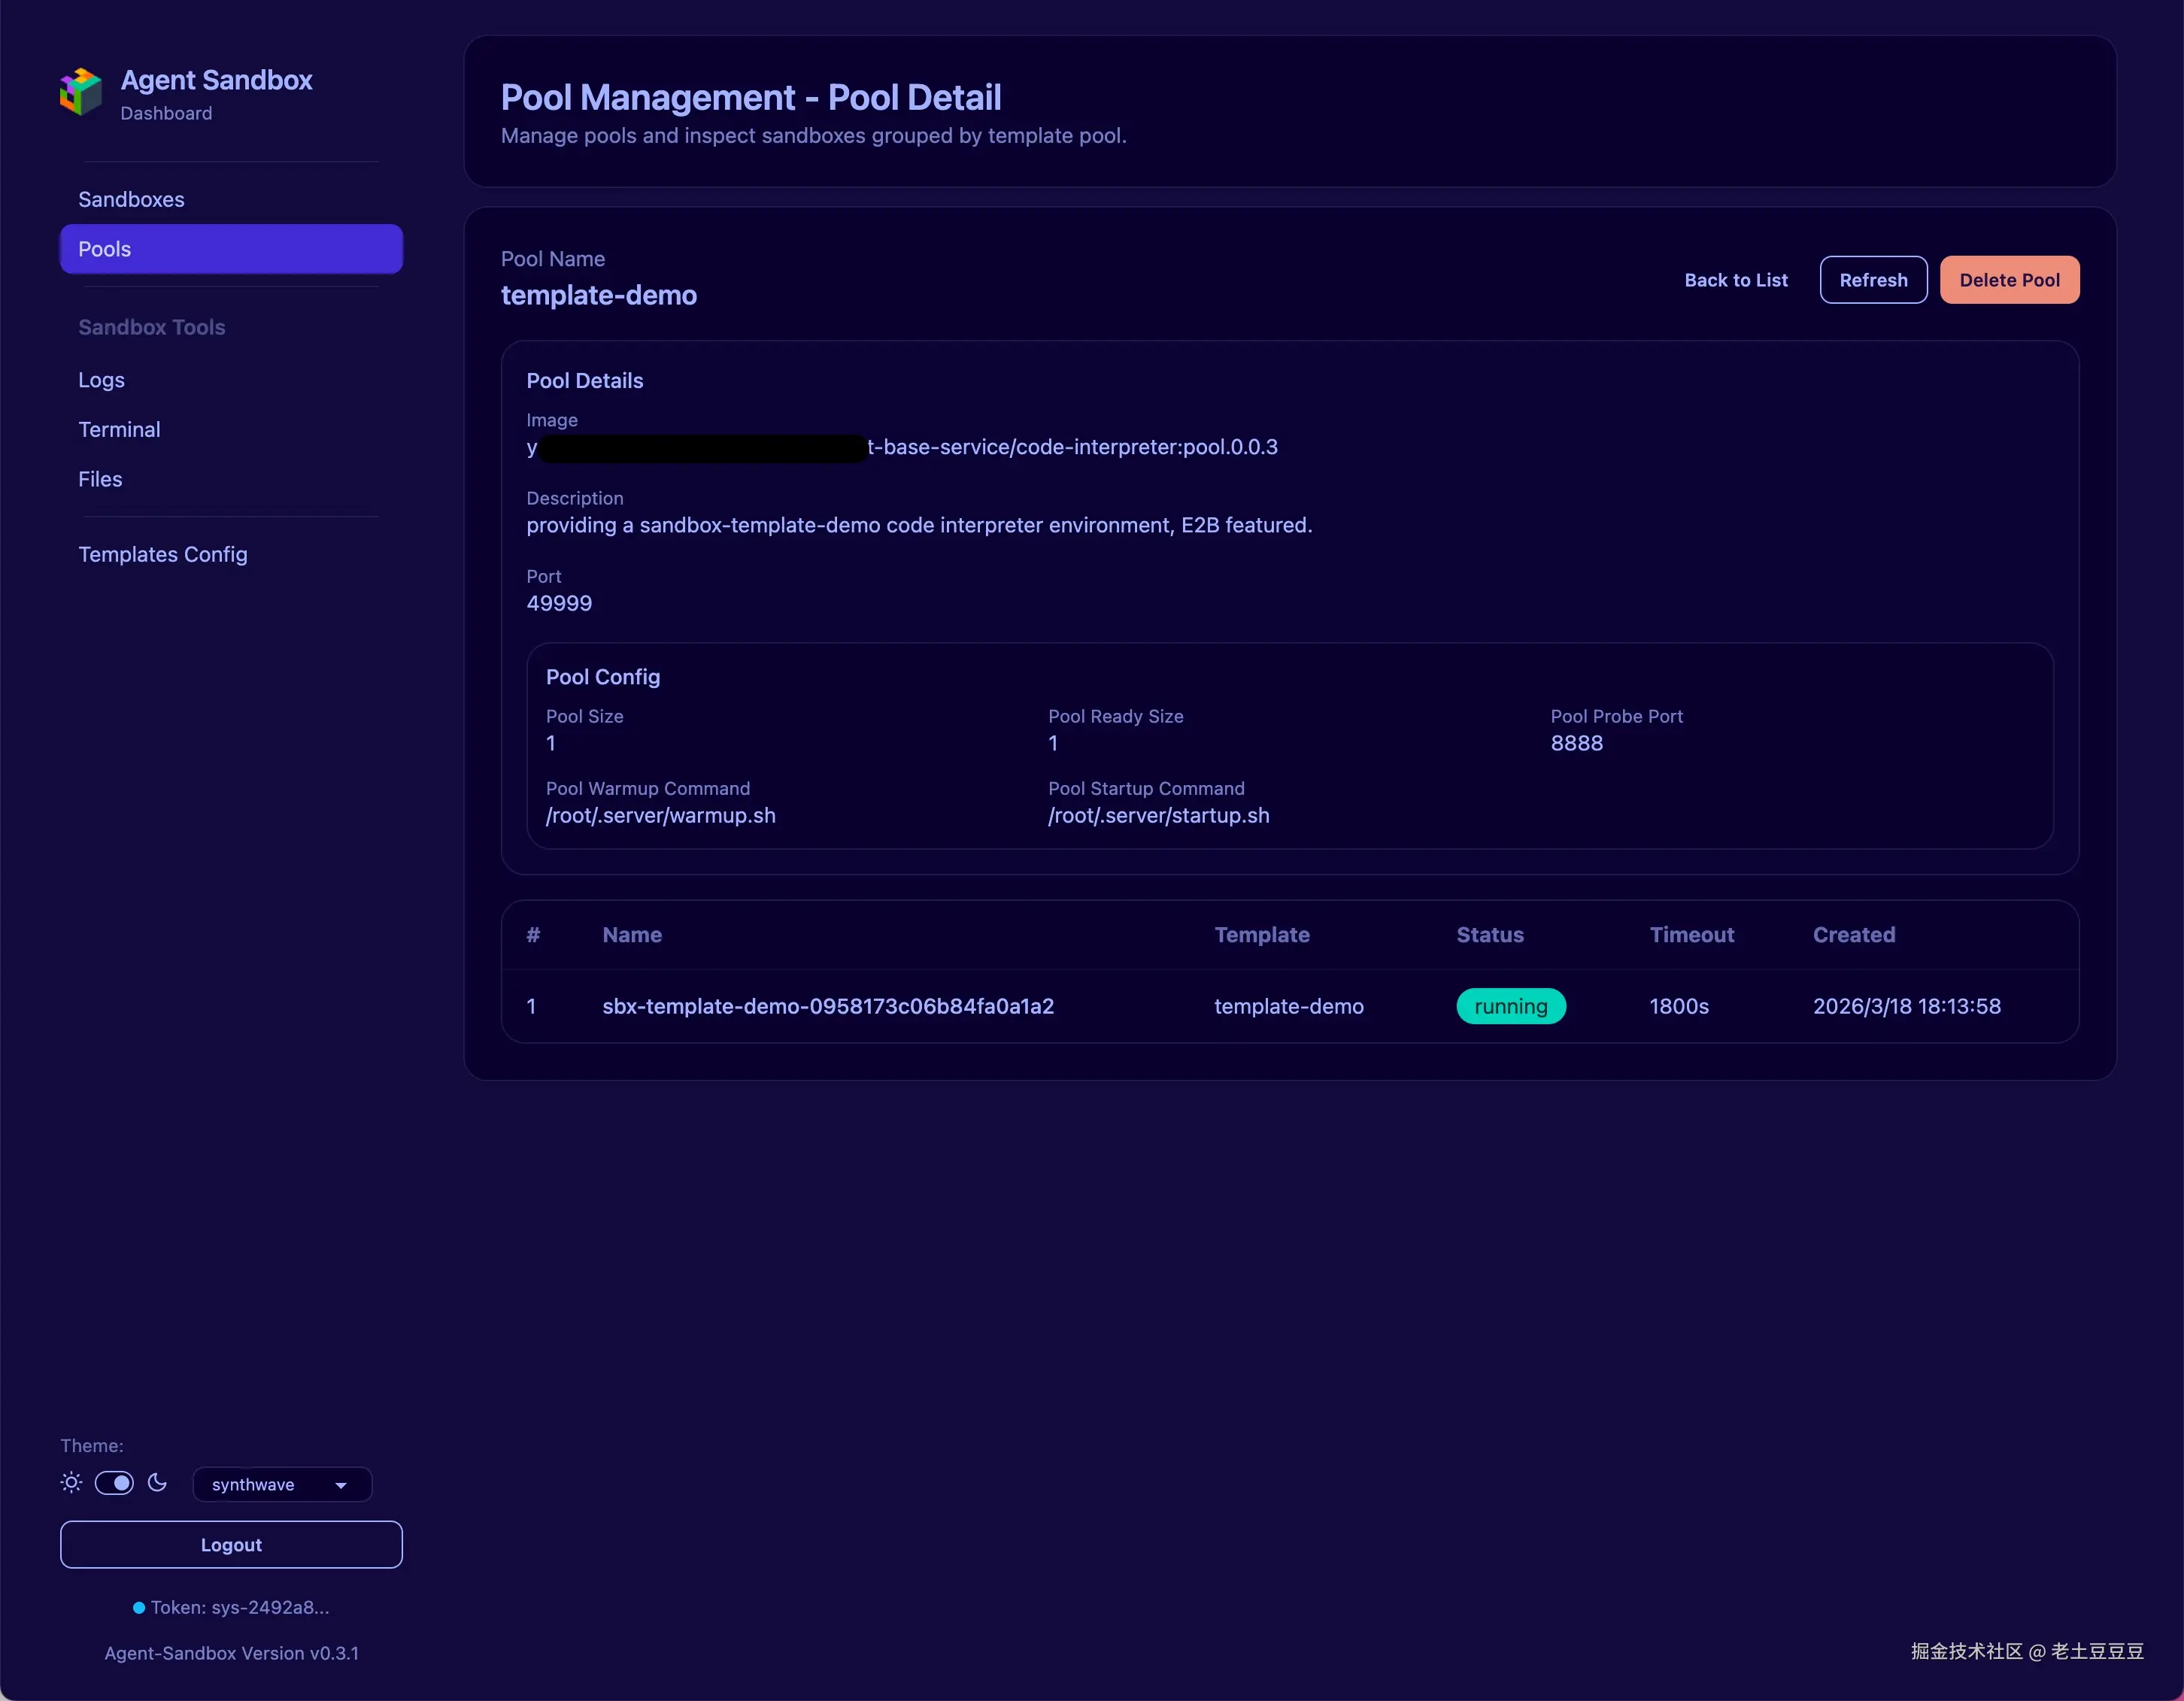Click the Delete Pool button
Screen dimensions: 2184x1701
2009,280
